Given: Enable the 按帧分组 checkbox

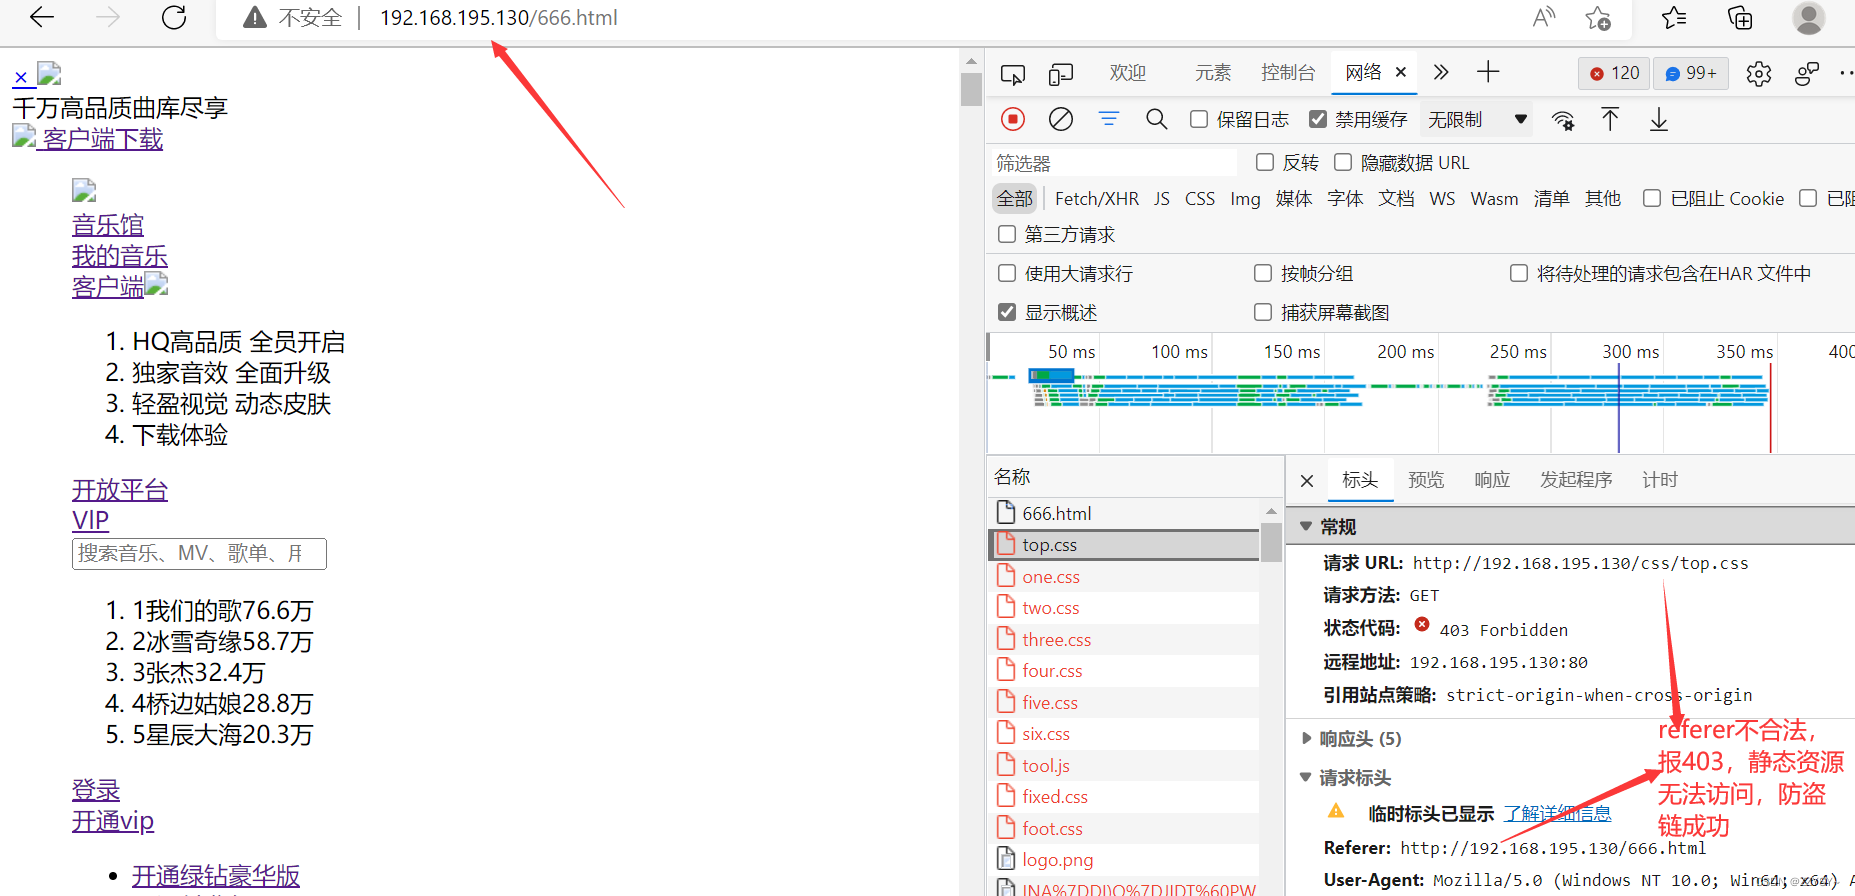Looking at the screenshot, I should tap(1263, 273).
